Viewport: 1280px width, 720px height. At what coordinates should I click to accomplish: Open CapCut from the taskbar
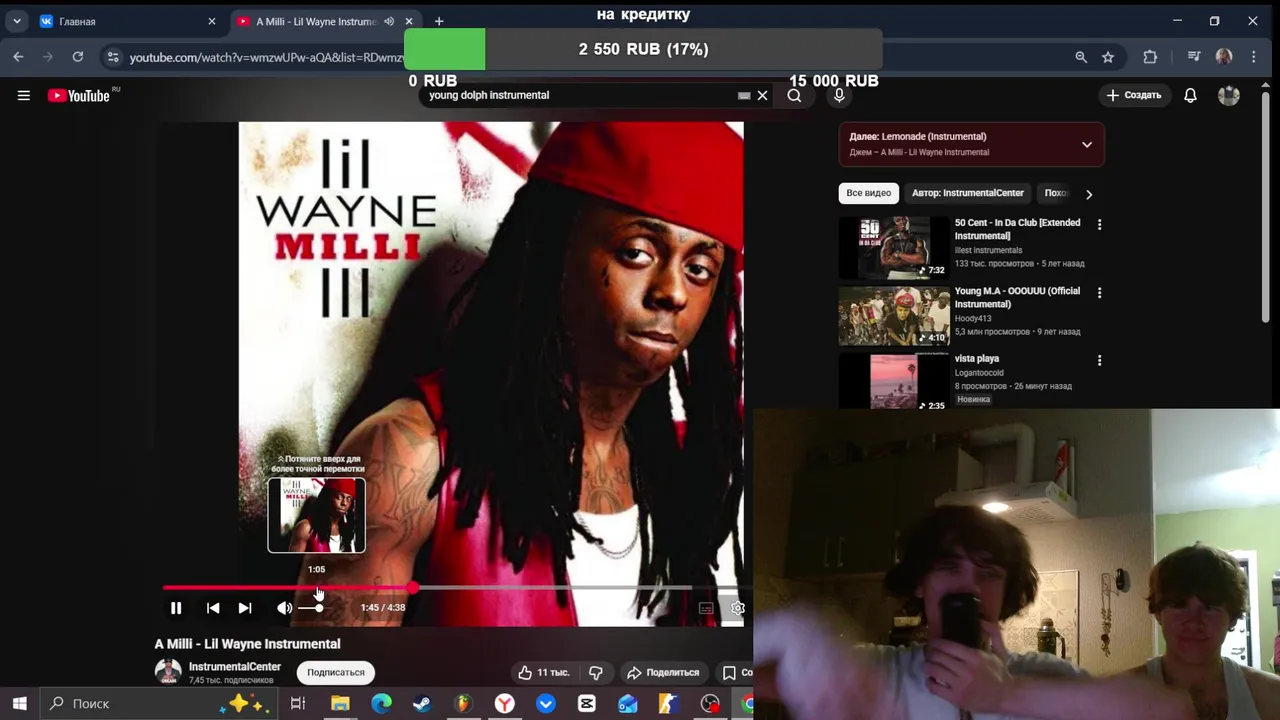[x=587, y=704]
